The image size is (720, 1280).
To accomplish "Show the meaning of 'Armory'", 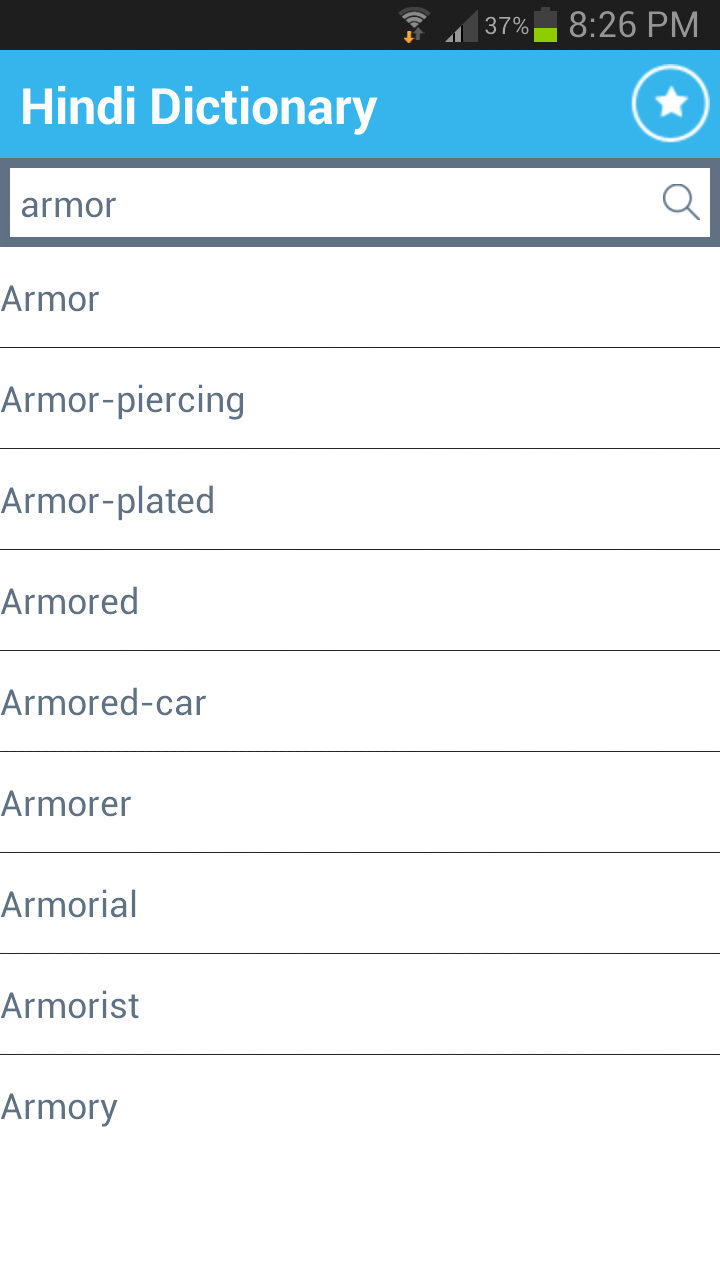I will tap(360, 1106).
